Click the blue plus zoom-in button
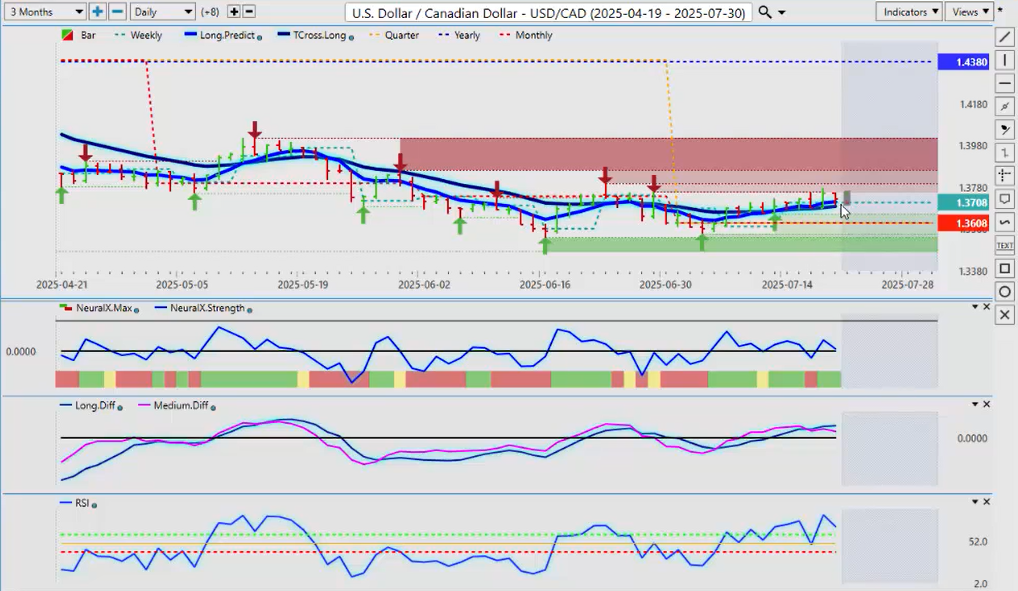Screen dimensions: 1018x591 (x=97, y=12)
